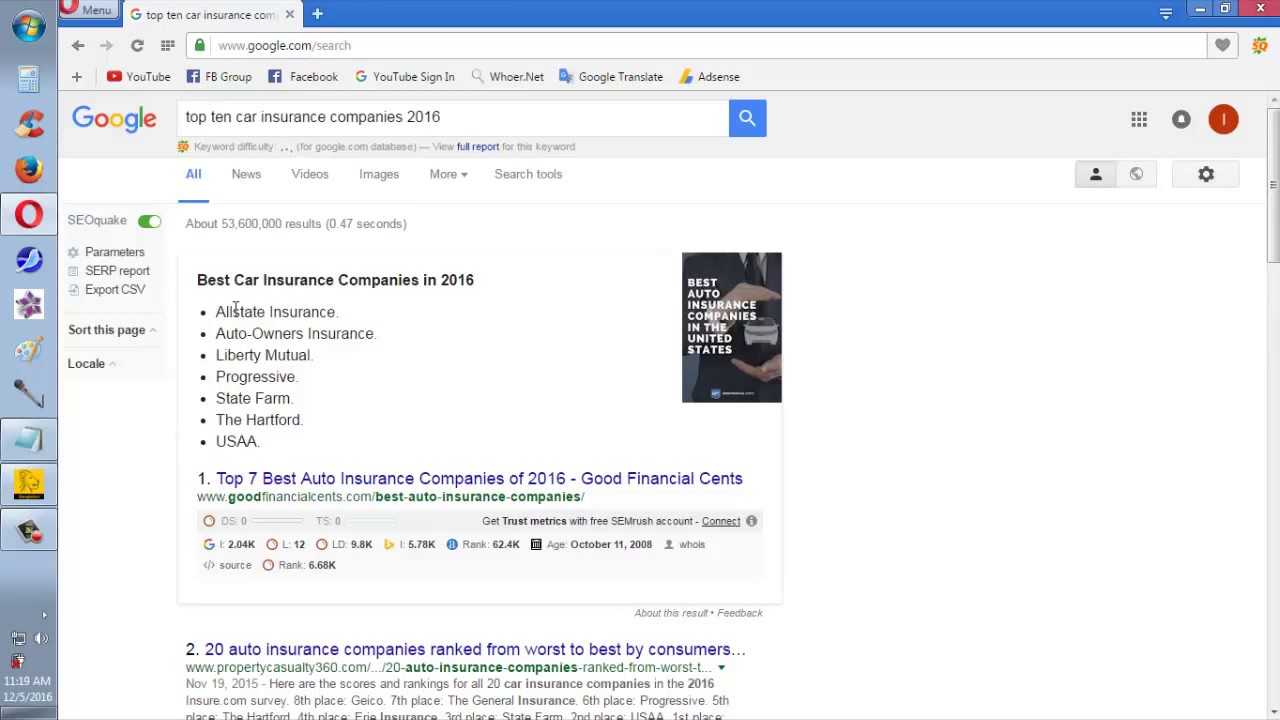Open the Opera Menu button
The height and width of the screenshot is (720, 1280).
click(x=87, y=9)
